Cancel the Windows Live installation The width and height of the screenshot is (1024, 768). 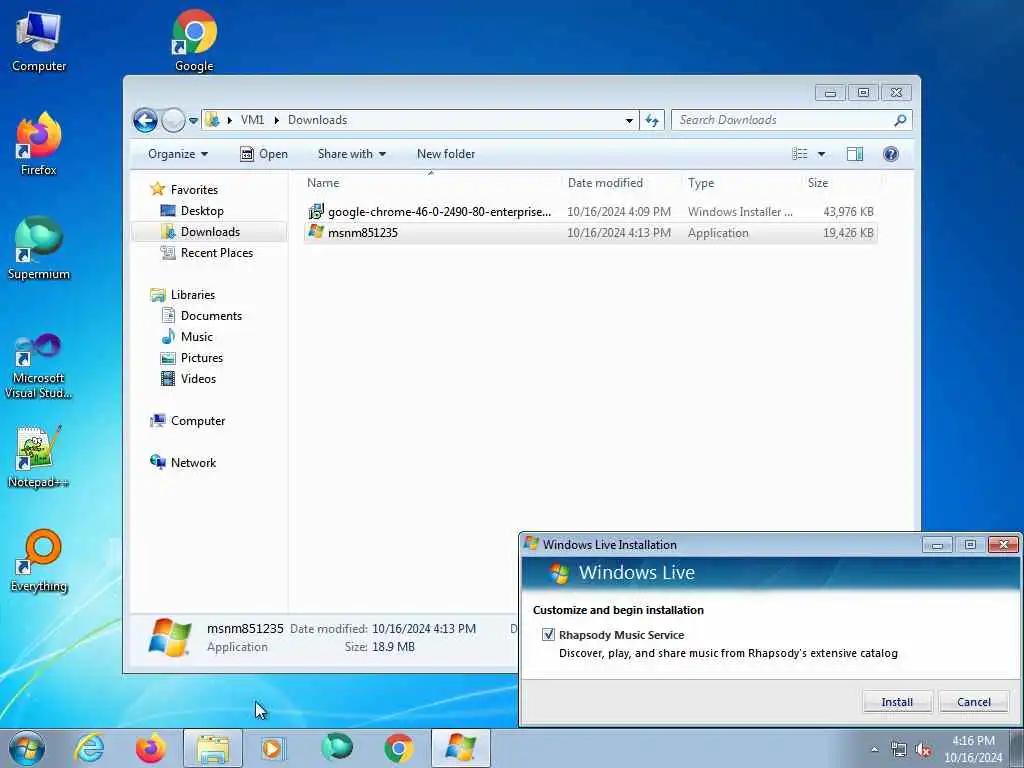tap(973, 702)
